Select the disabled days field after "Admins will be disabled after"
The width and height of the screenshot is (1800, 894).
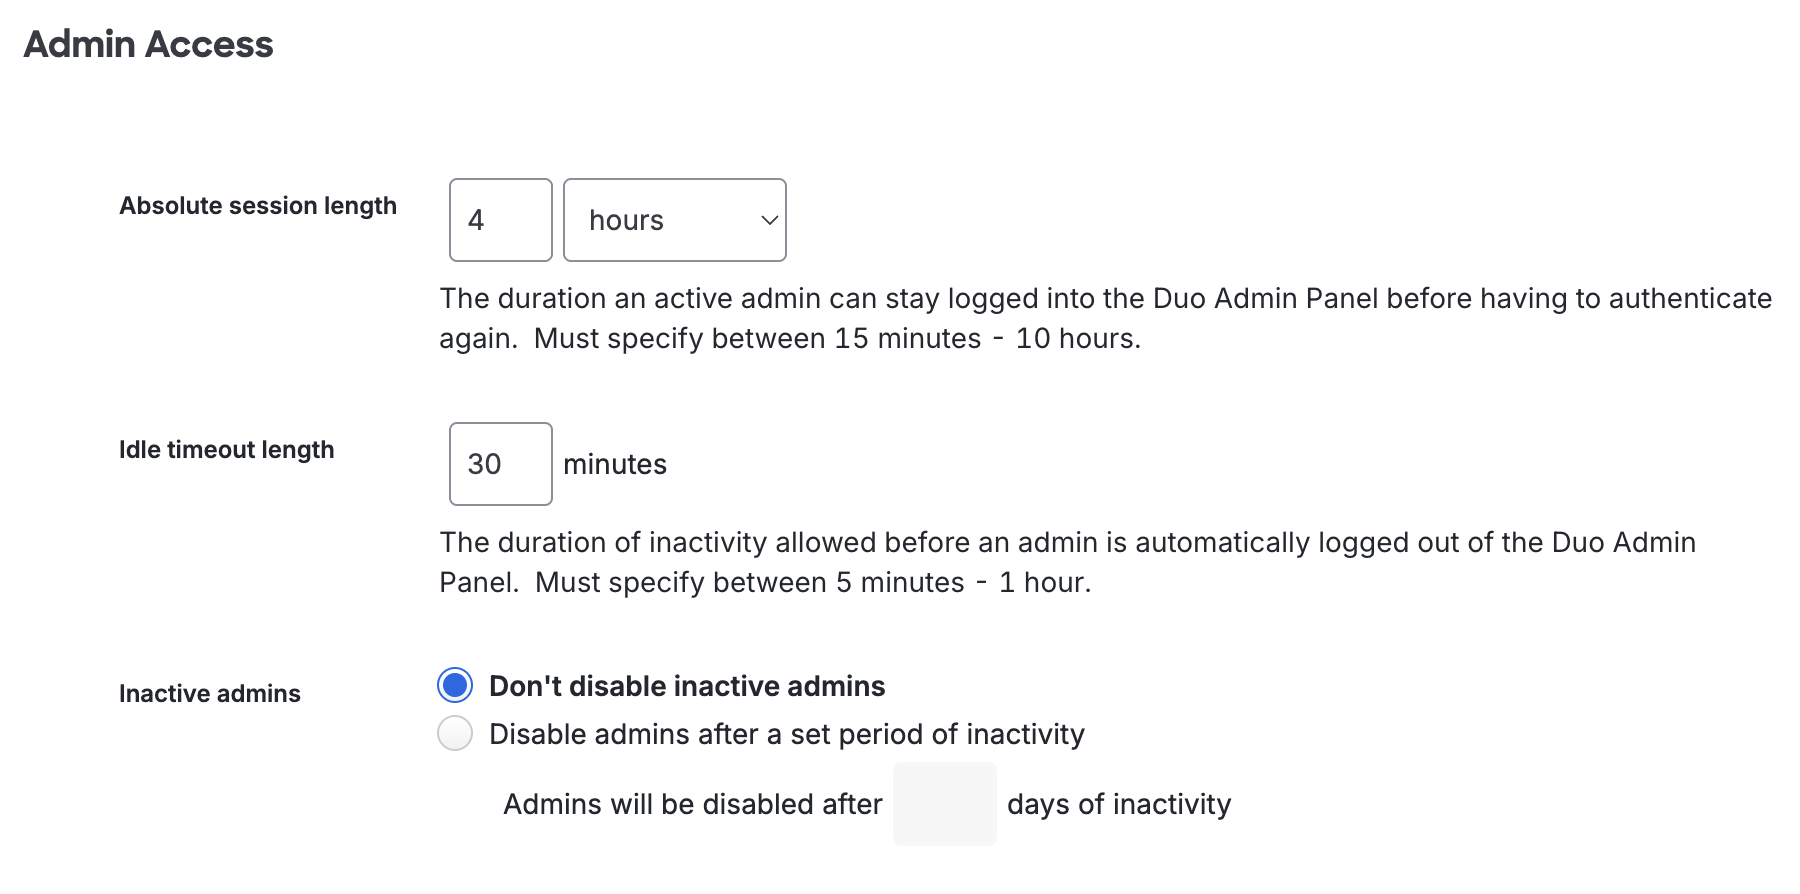(x=944, y=804)
